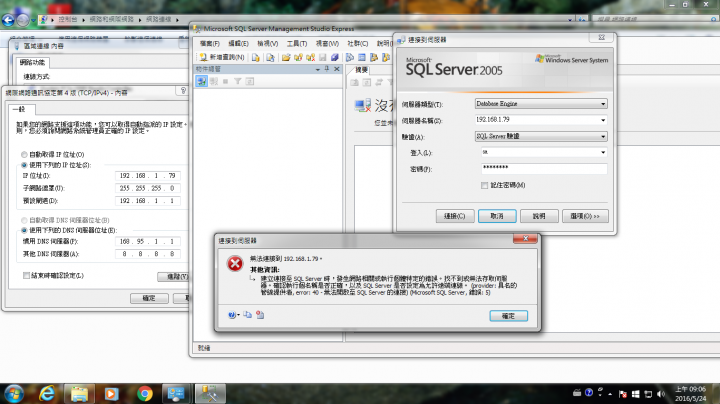720x404 pixels.
Task: Click the subnet mask field showing 255.255.255.0
Action: (x=148, y=188)
